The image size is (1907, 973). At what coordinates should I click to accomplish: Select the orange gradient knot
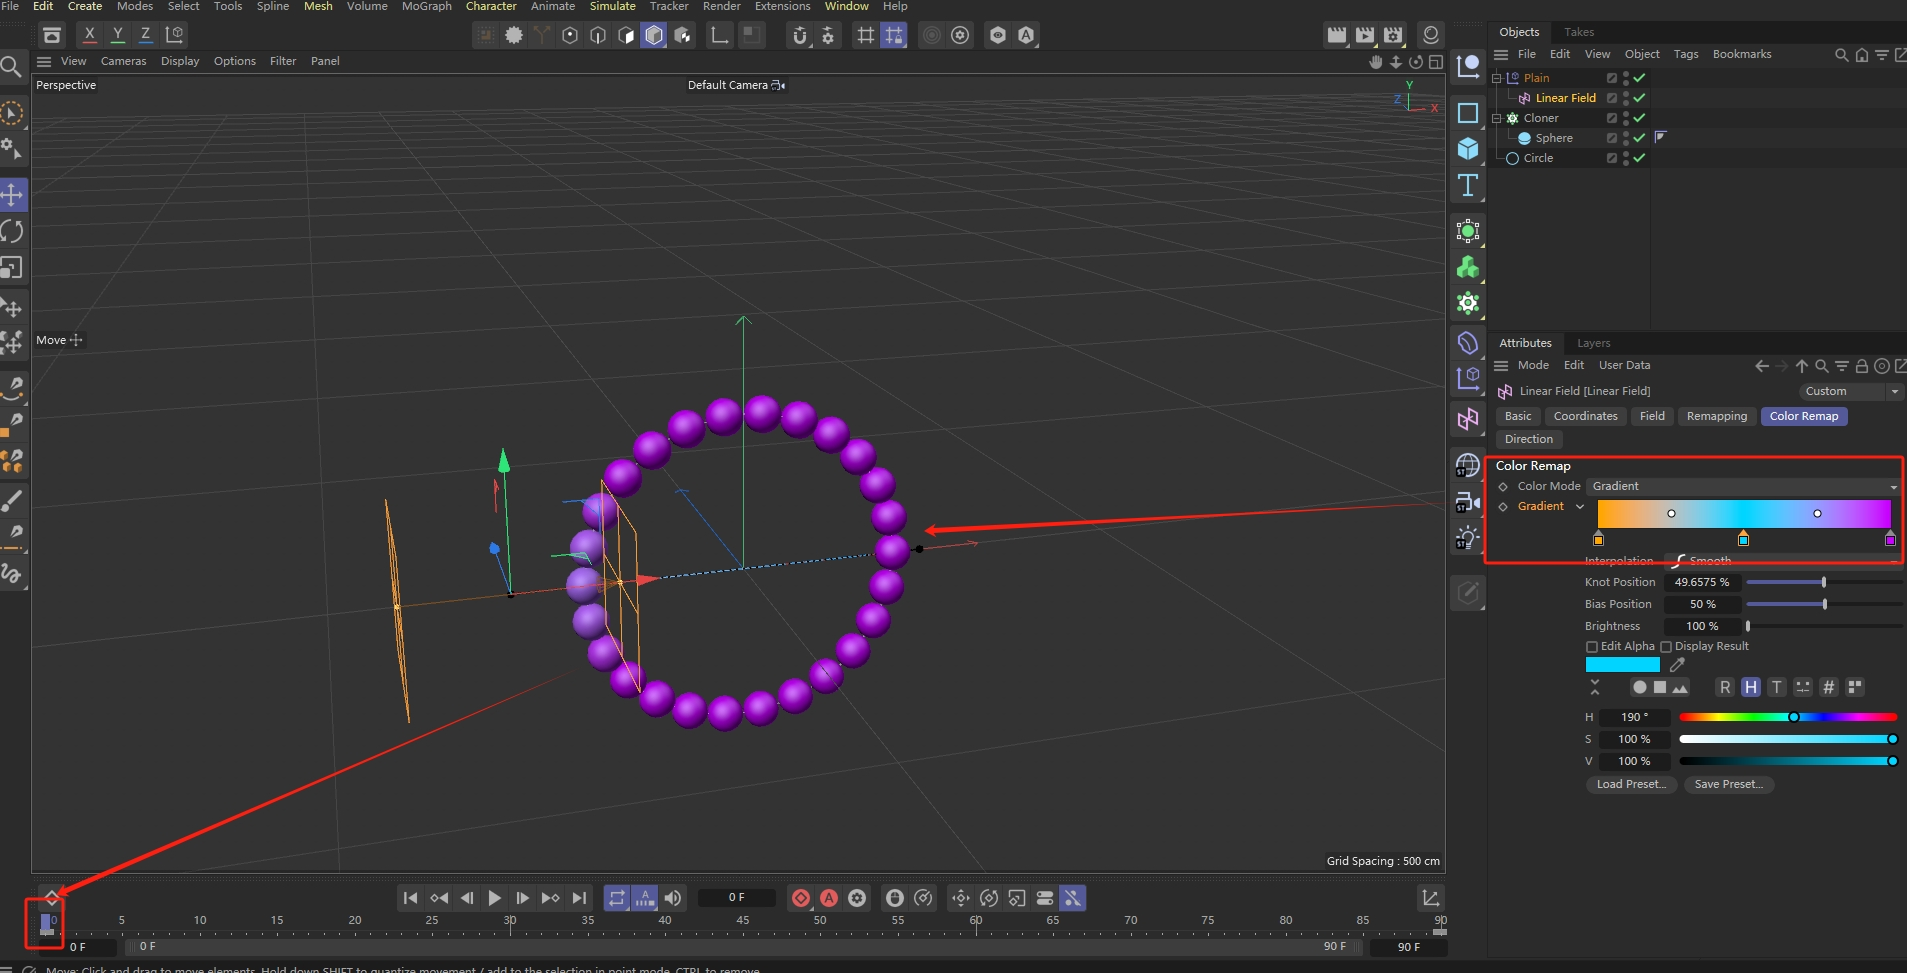click(x=1598, y=540)
